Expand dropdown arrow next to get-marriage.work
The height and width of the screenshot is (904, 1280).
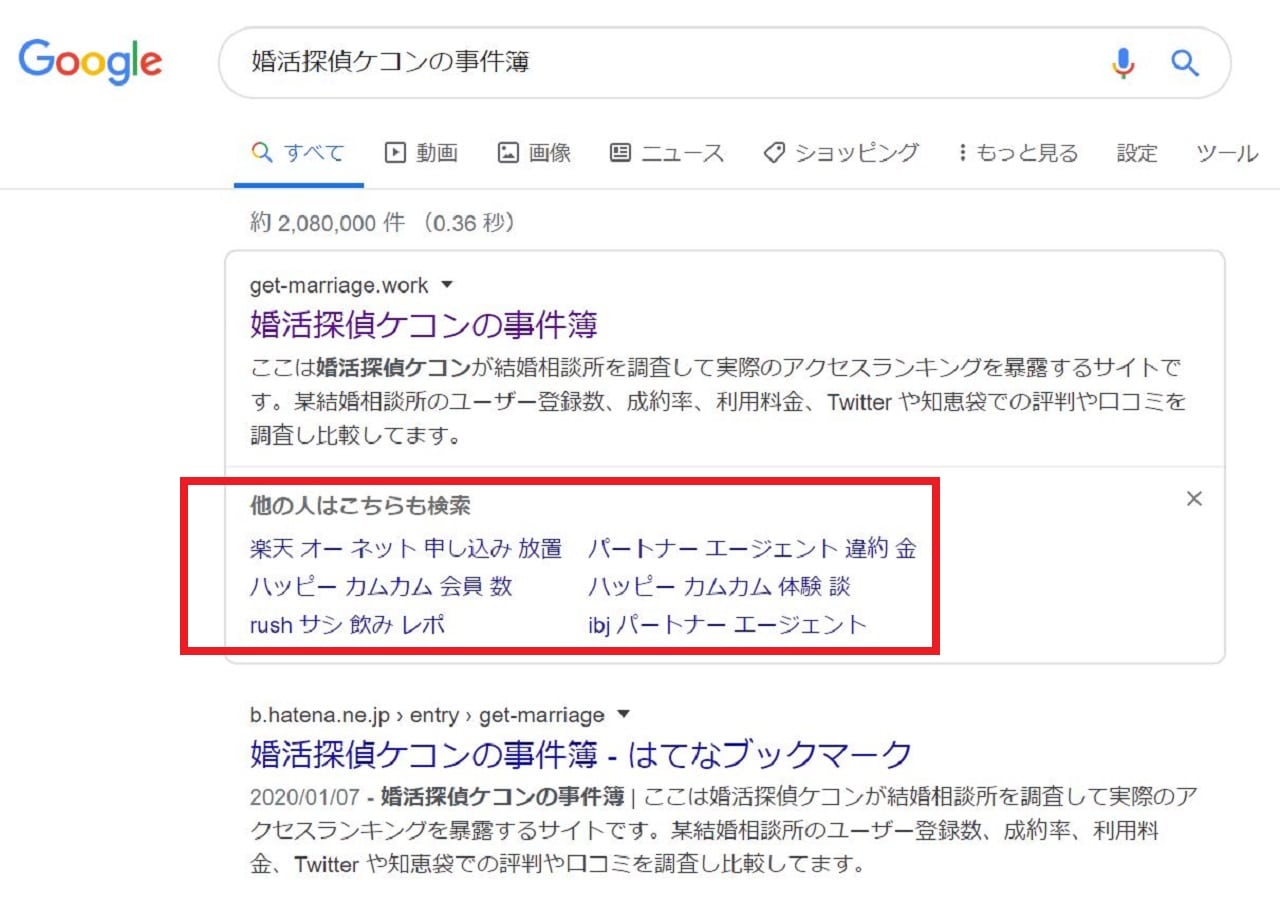pyautogui.click(x=447, y=284)
